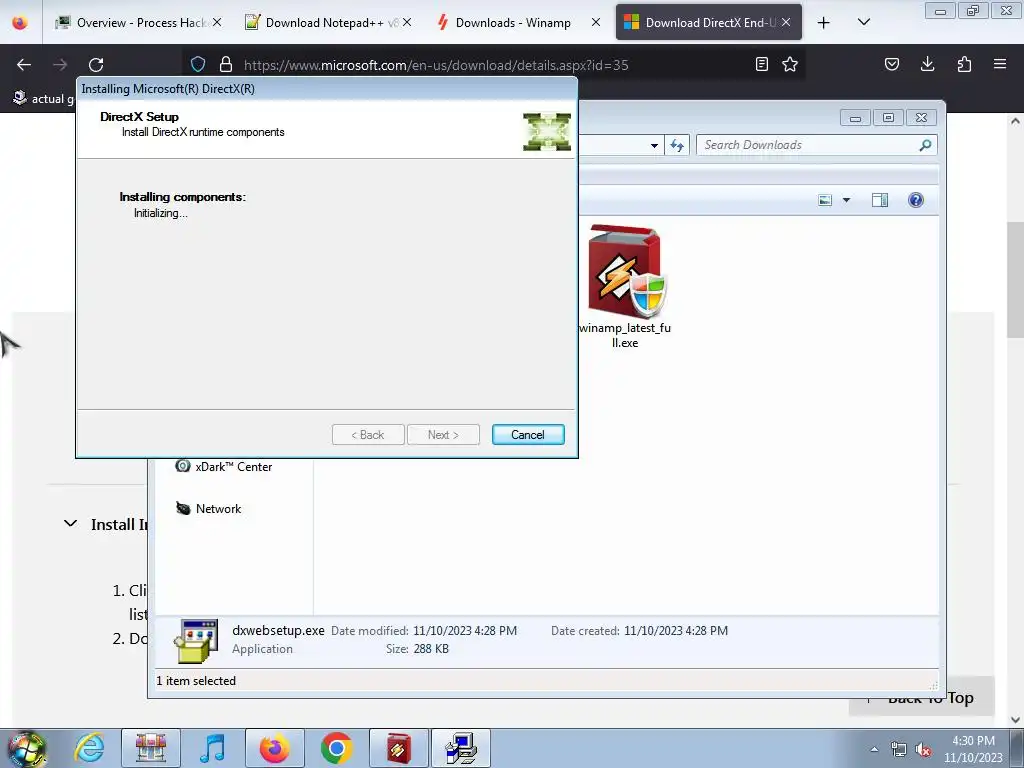Select xDark Center in Explorer navigation pane
This screenshot has height=768, width=1024.
[224, 467]
